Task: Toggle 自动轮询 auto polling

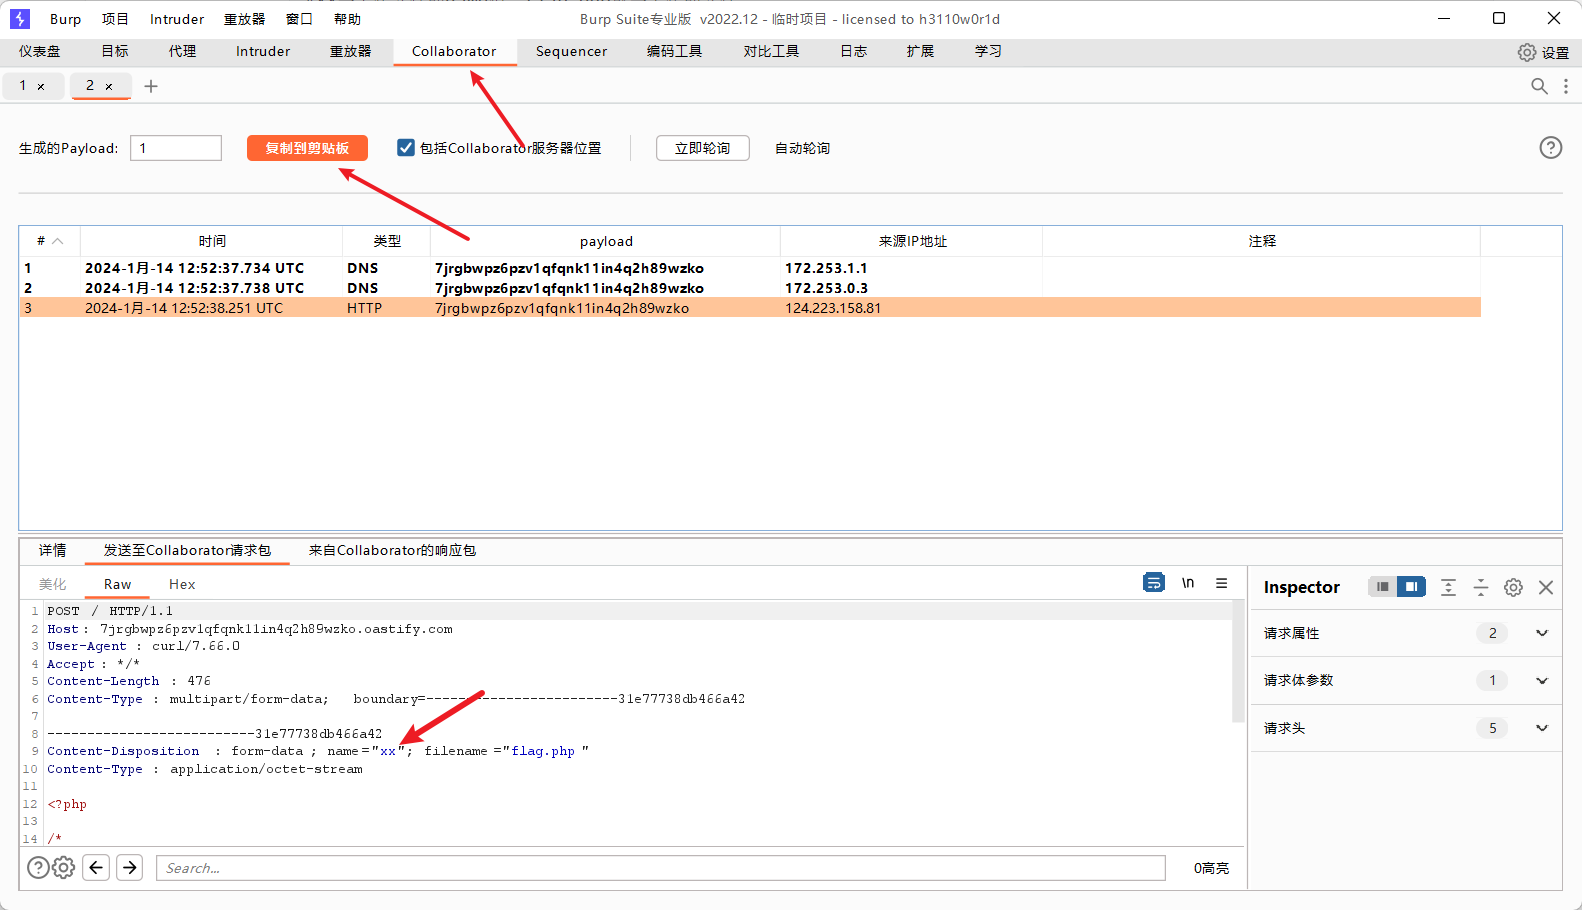Action: click(x=802, y=148)
